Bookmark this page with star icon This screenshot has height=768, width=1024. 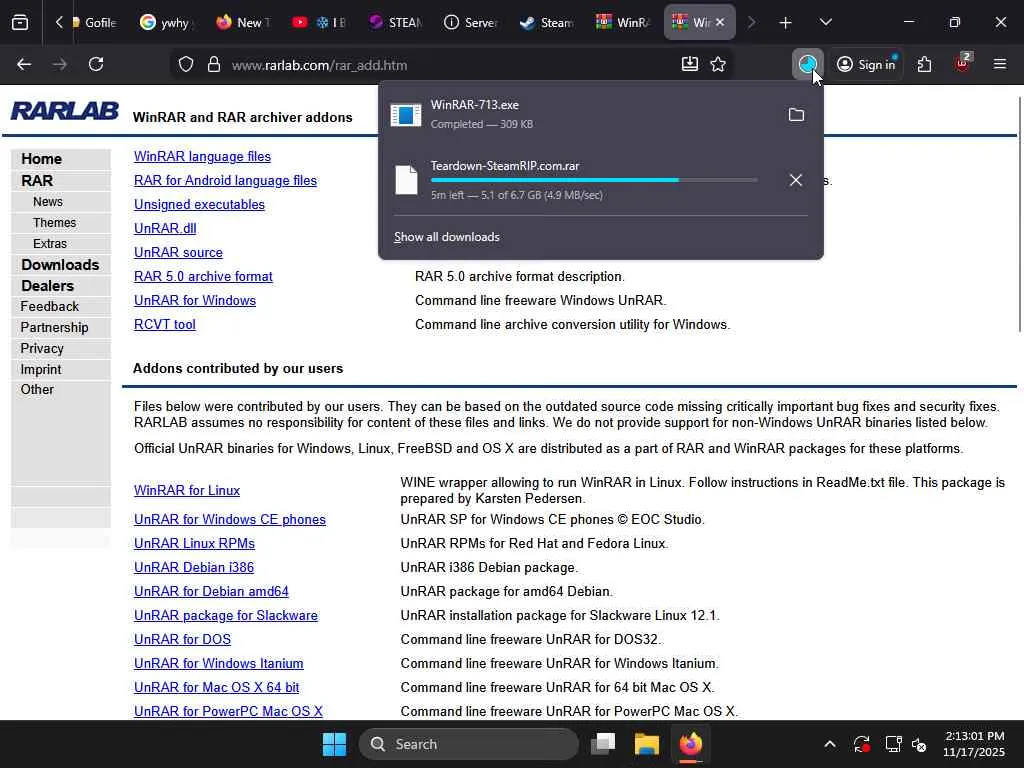(718, 64)
